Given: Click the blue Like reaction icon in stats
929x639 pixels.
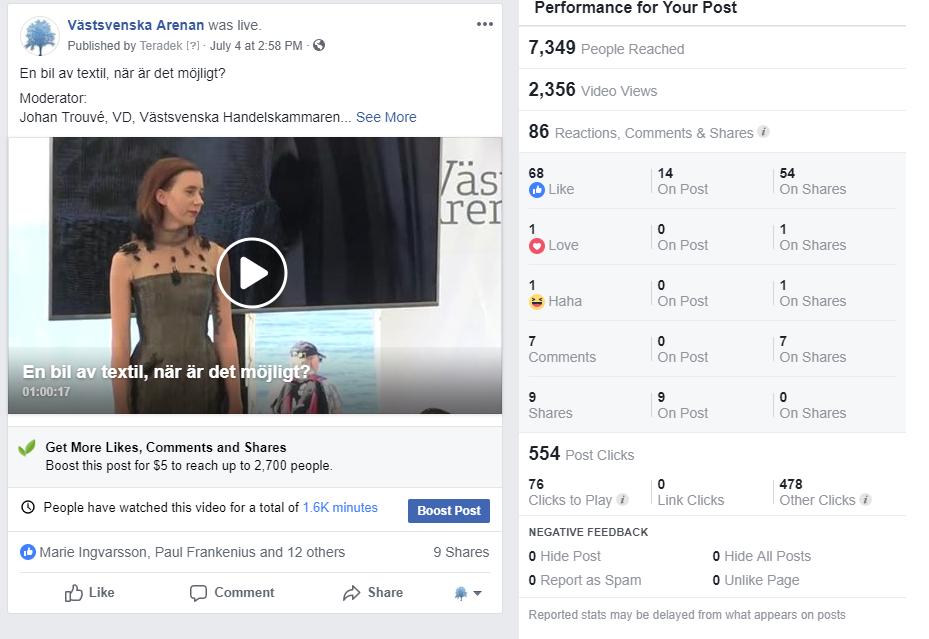Looking at the screenshot, I should [537, 190].
